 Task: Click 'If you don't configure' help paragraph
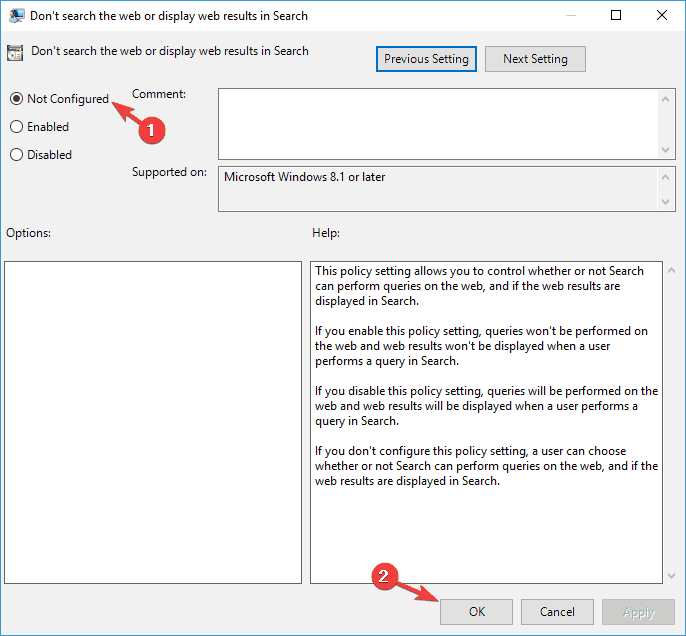click(486, 466)
